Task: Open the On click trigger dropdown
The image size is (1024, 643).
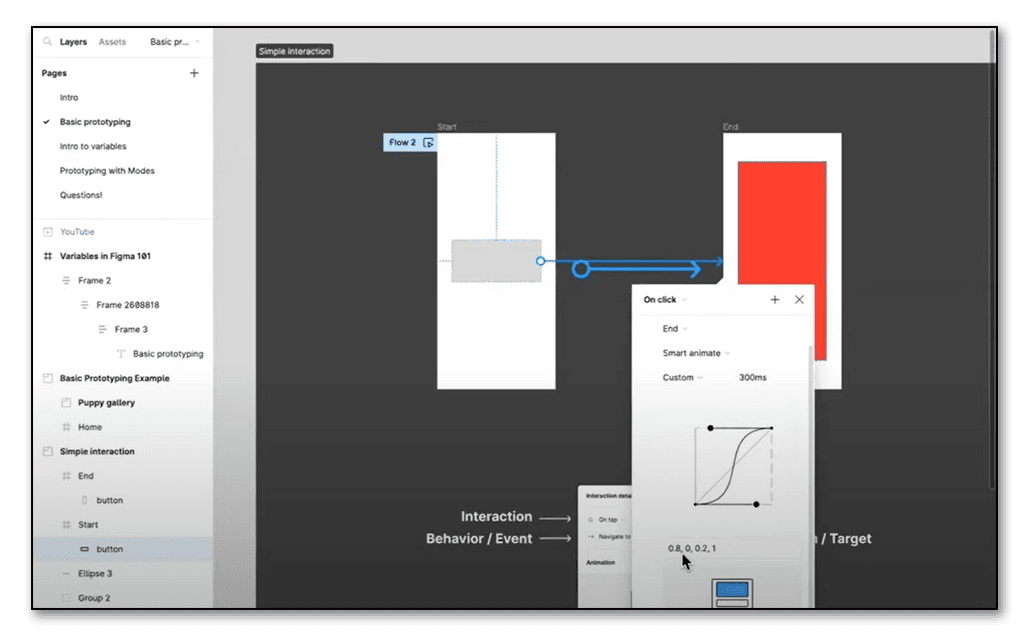Action: [665, 299]
